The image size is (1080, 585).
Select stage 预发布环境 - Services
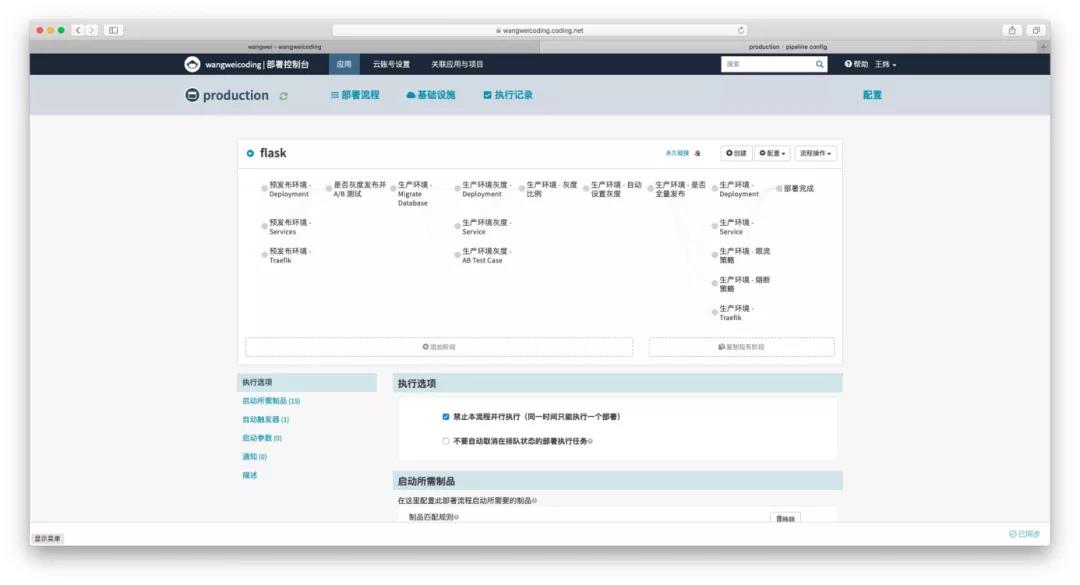point(287,227)
